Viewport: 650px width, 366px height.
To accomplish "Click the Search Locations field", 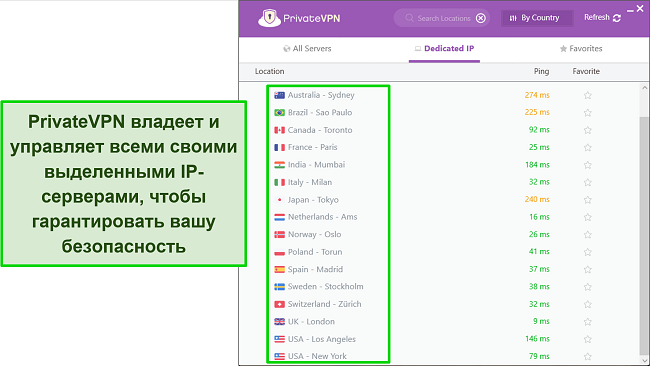I will (x=442, y=18).
